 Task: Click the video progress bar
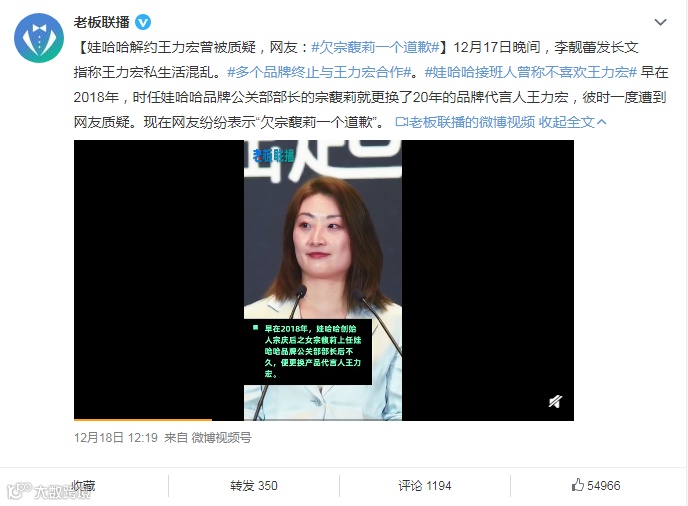[324, 420]
